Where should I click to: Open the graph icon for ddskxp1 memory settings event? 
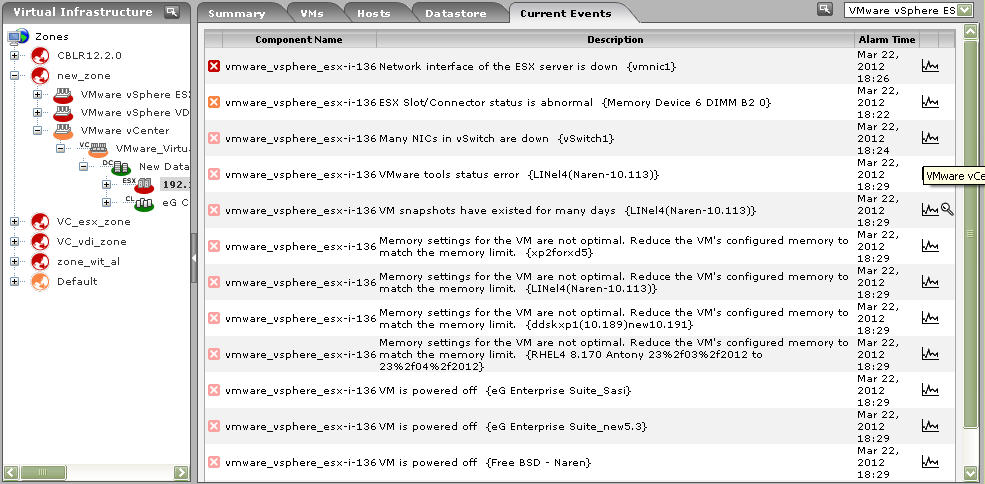click(930, 318)
